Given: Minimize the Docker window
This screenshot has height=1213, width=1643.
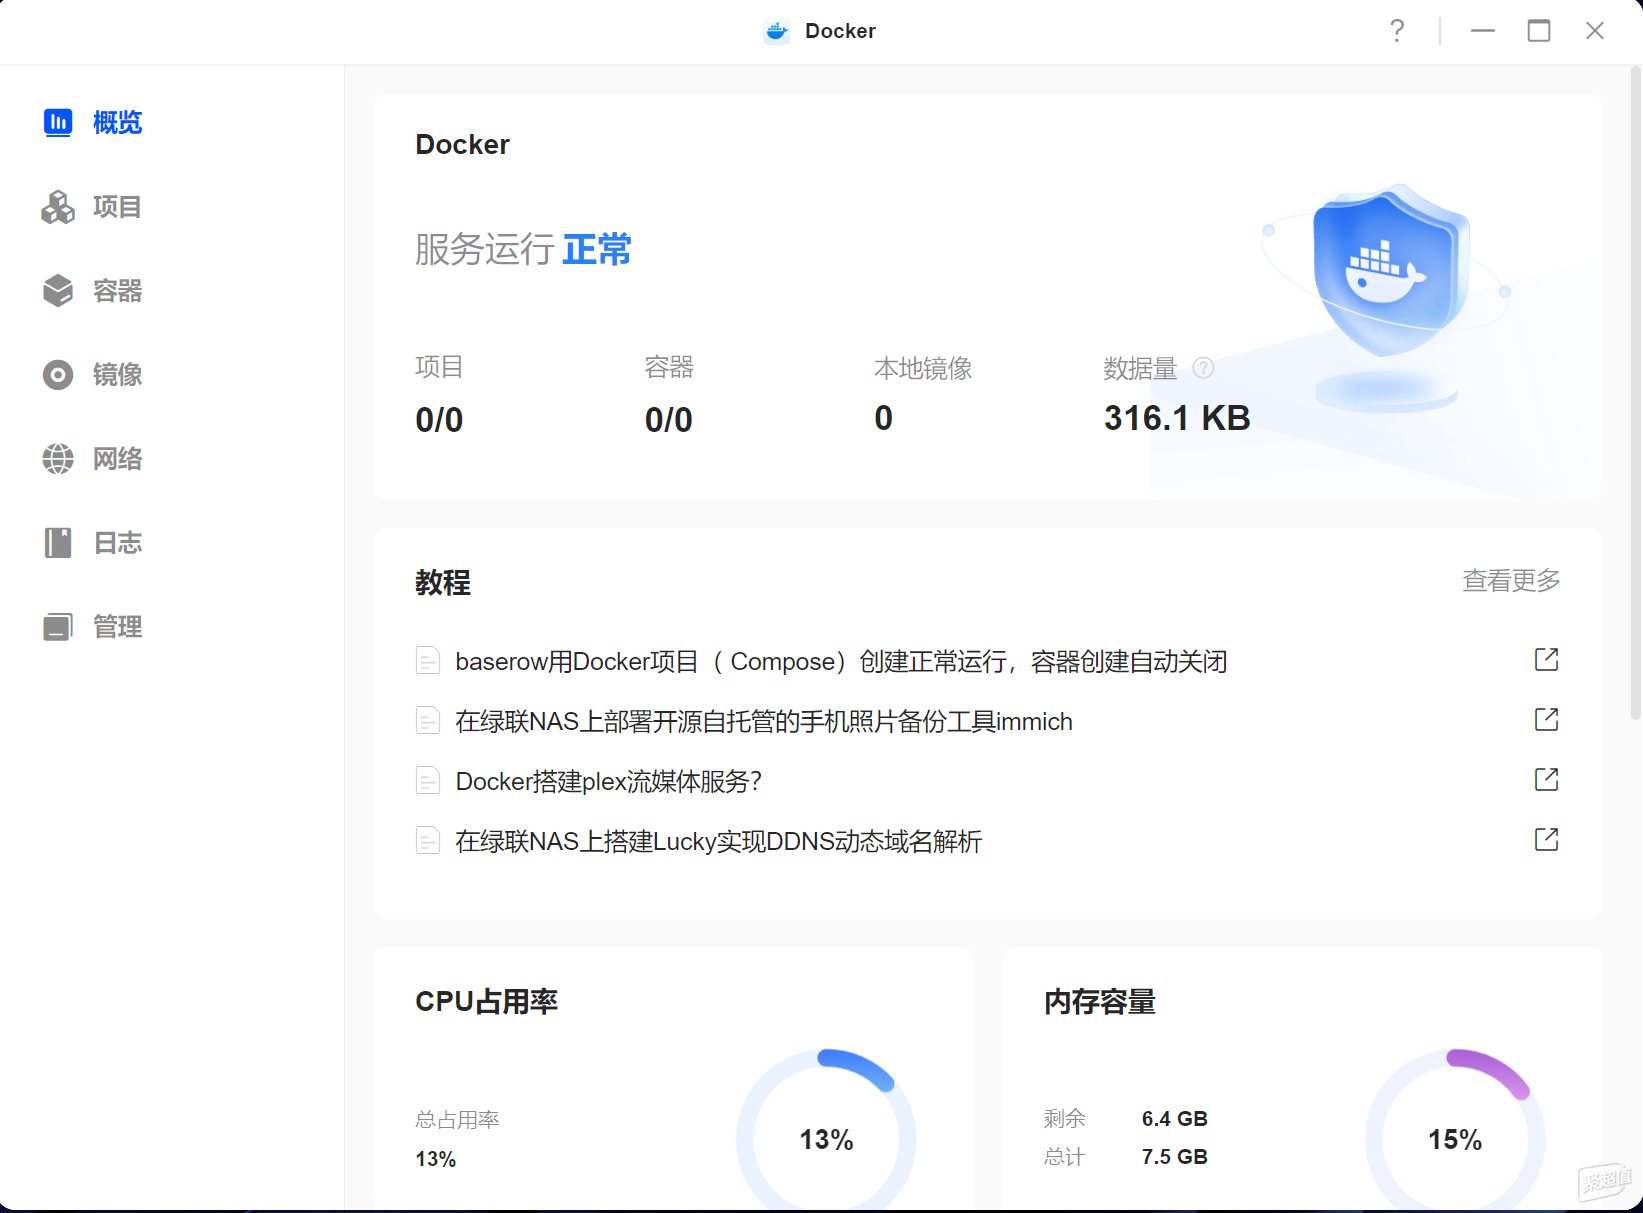Looking at the screenshot, I should tap(1483, 31).
